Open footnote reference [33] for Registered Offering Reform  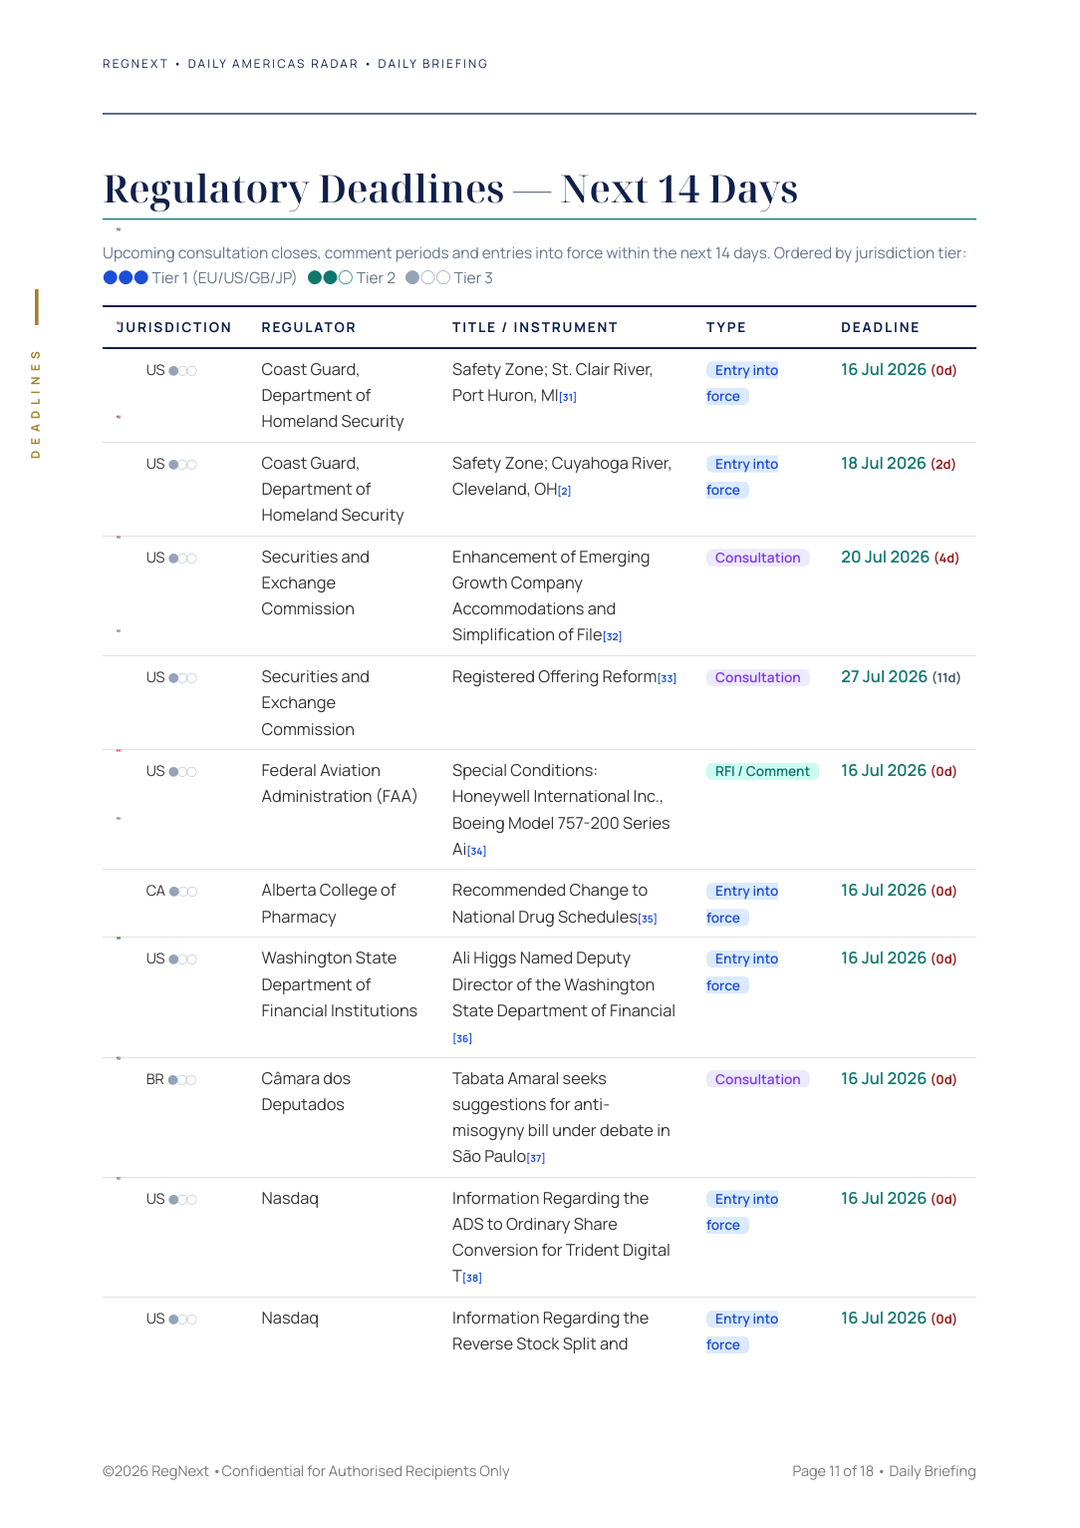[x=667, y=678]
